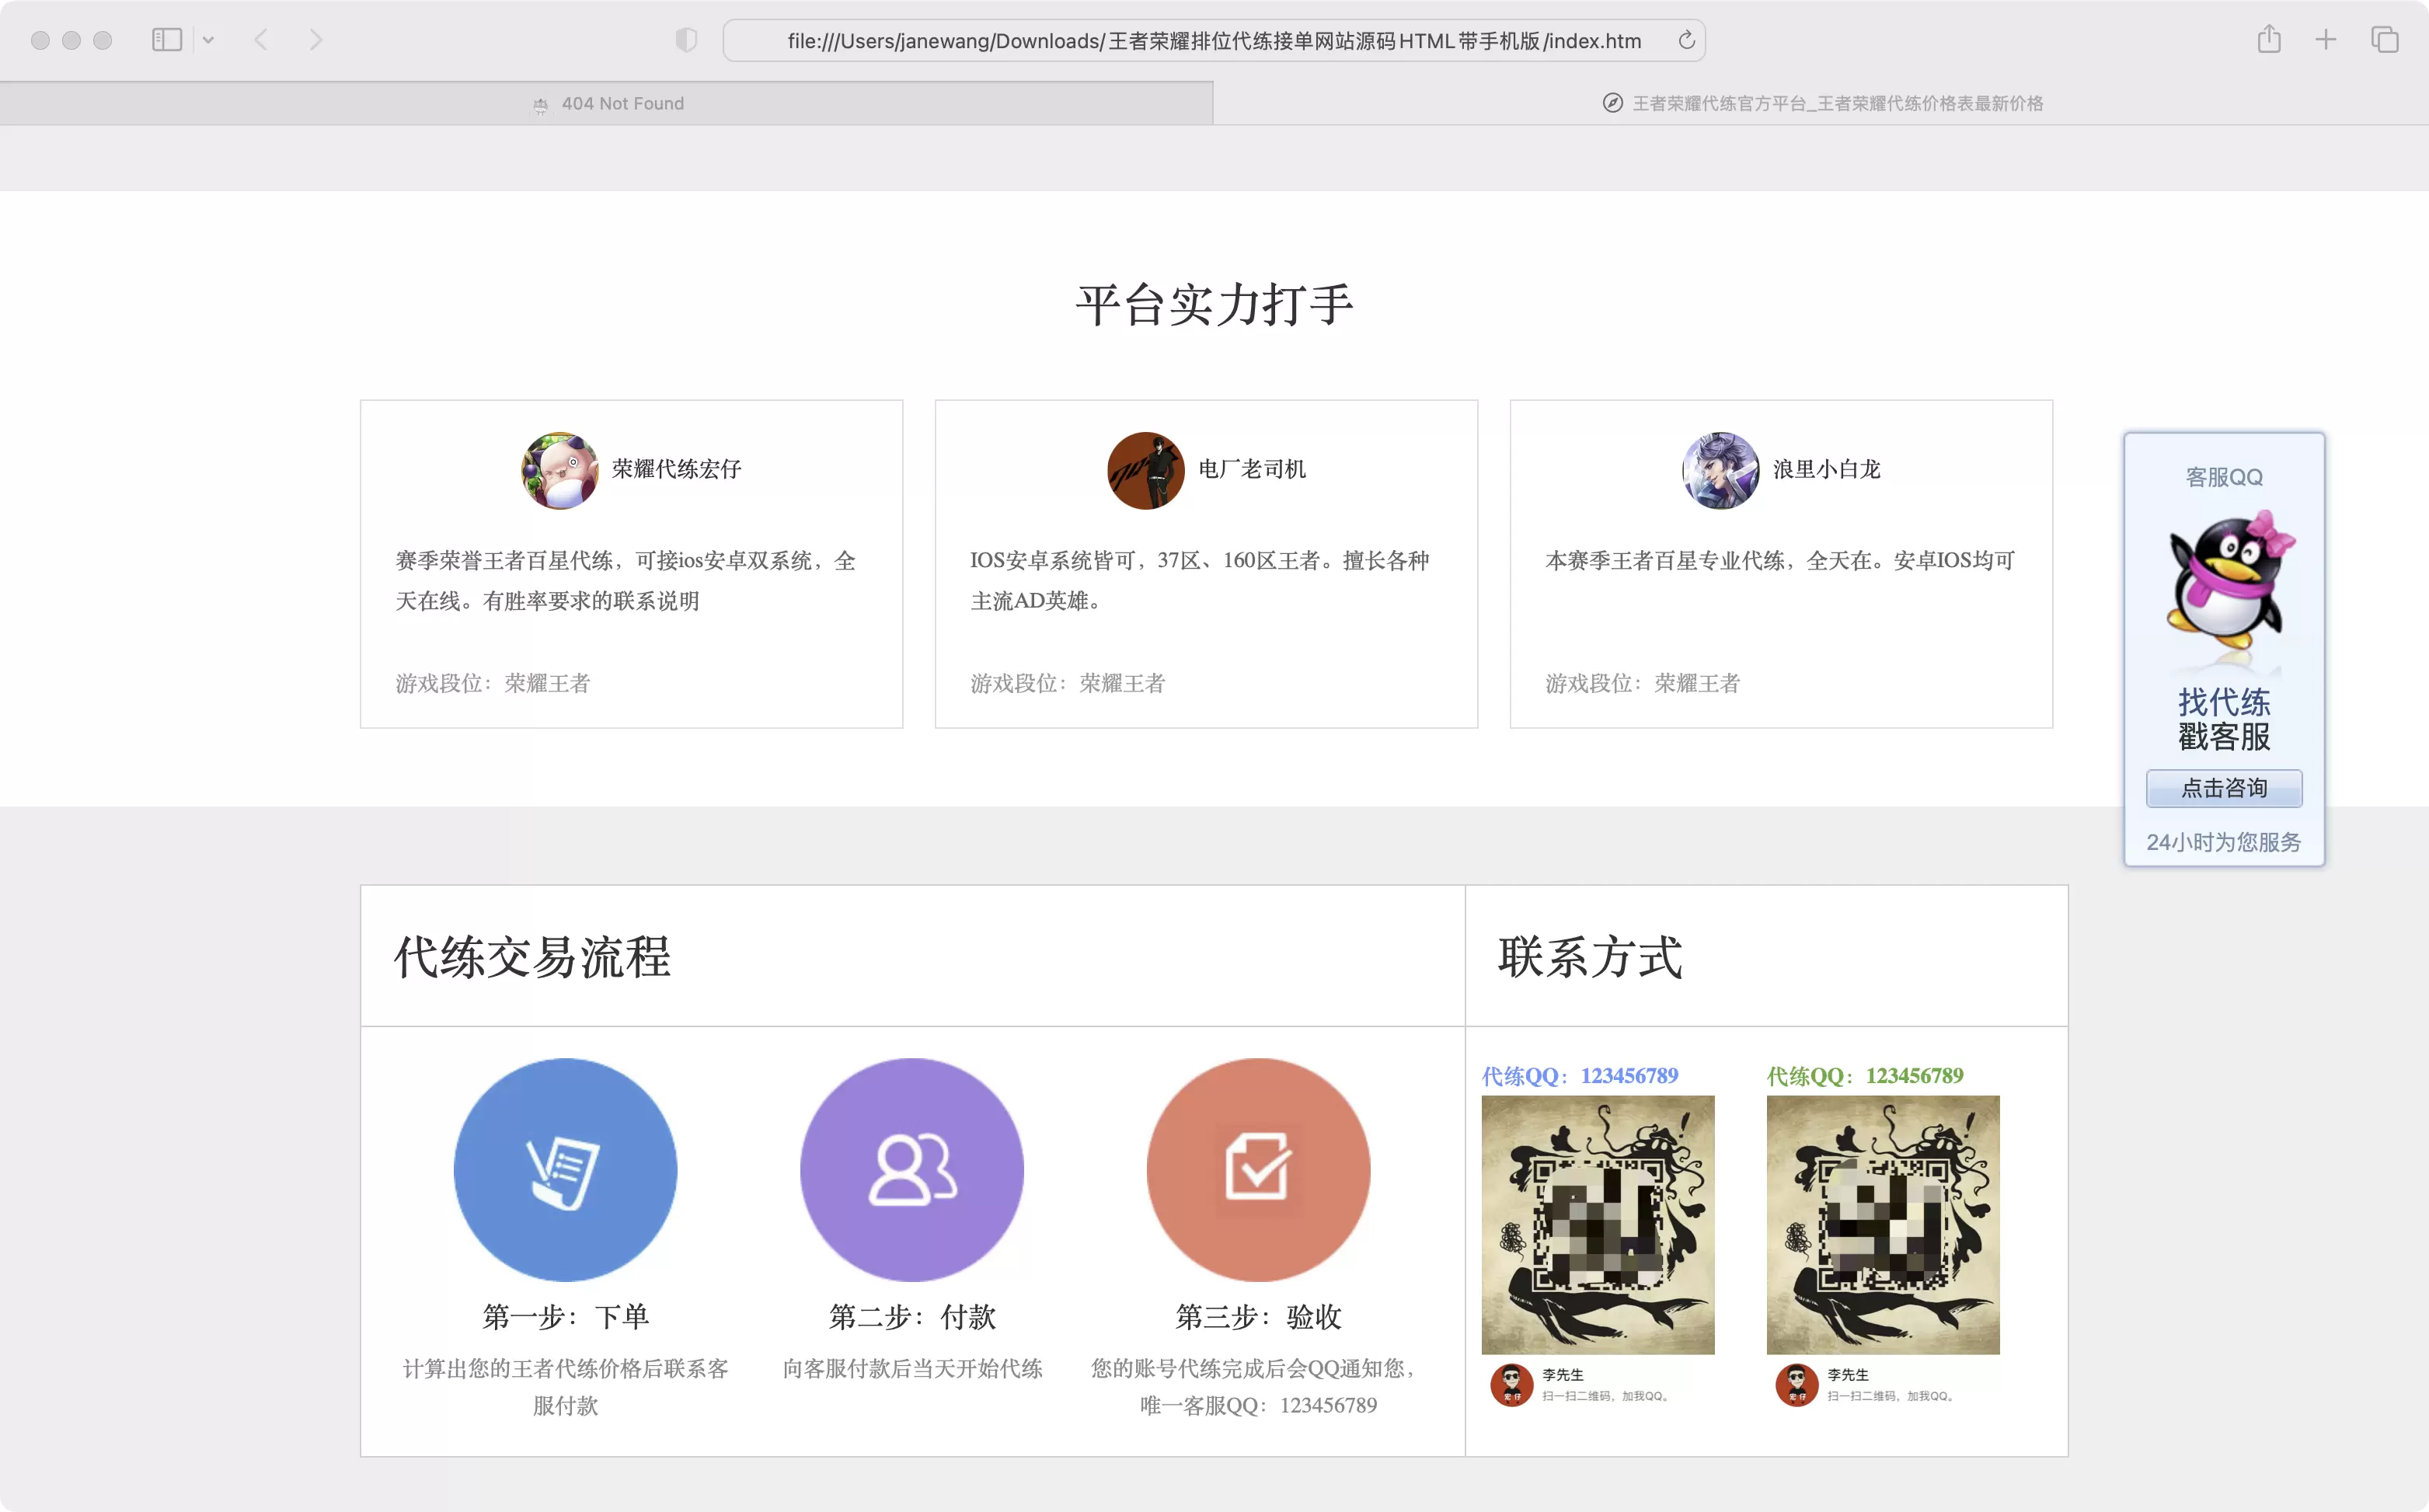This screenshot has height=1512, width=2429.
Task: Click 电厂老司机 avatar image
Action: pos(1146,470)
